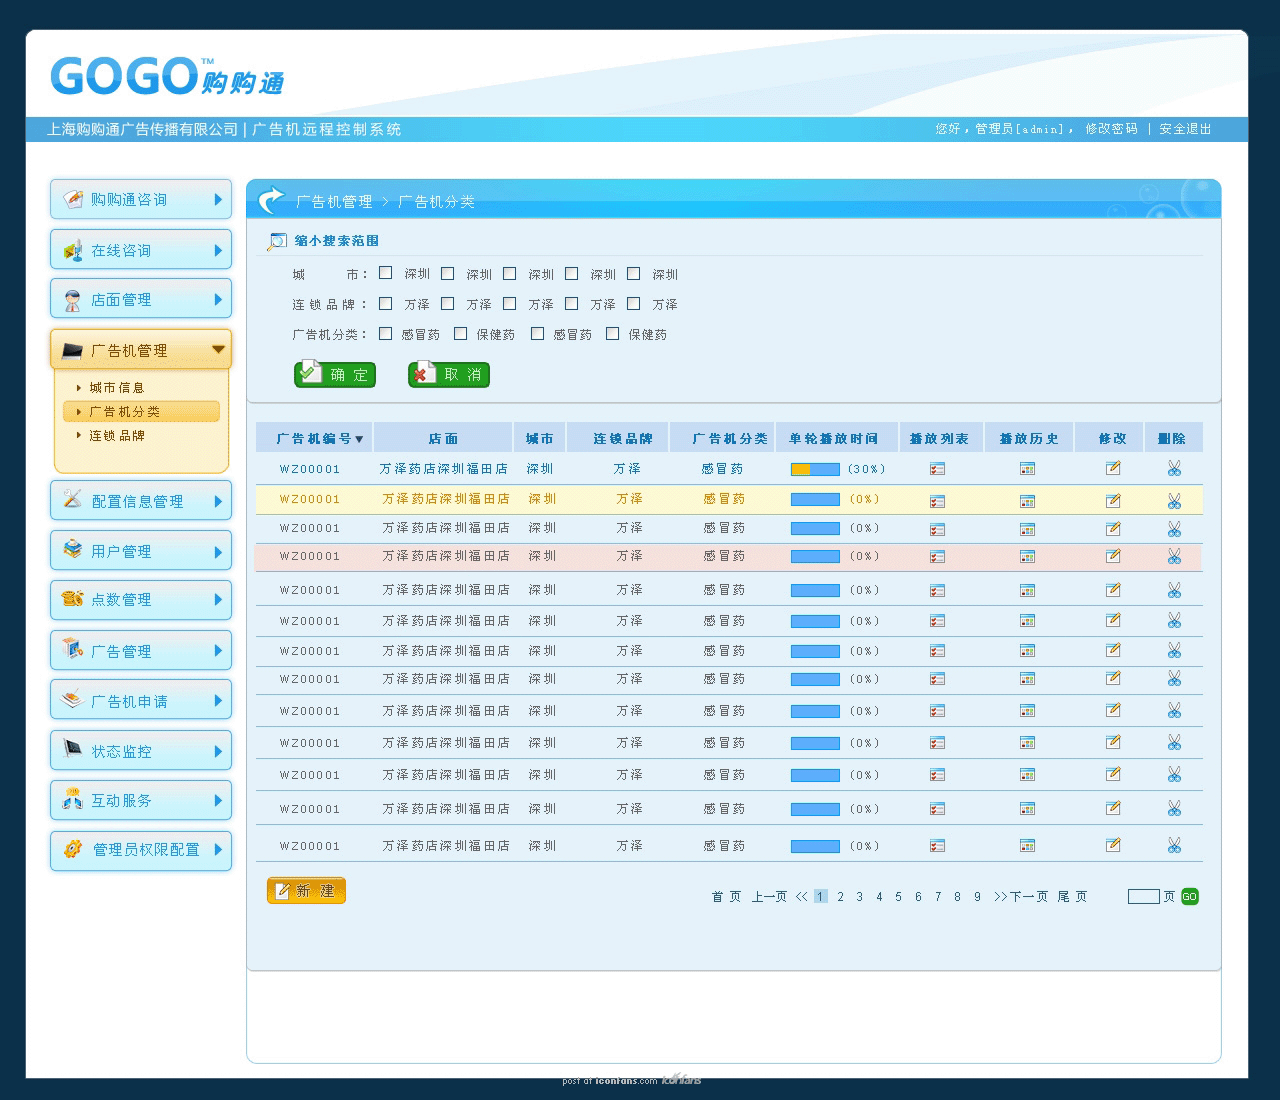This screenshot has height=1100, width=1280.
Task: Click the 广告机管理 screen icon
Action: click(x=72, y=350)
